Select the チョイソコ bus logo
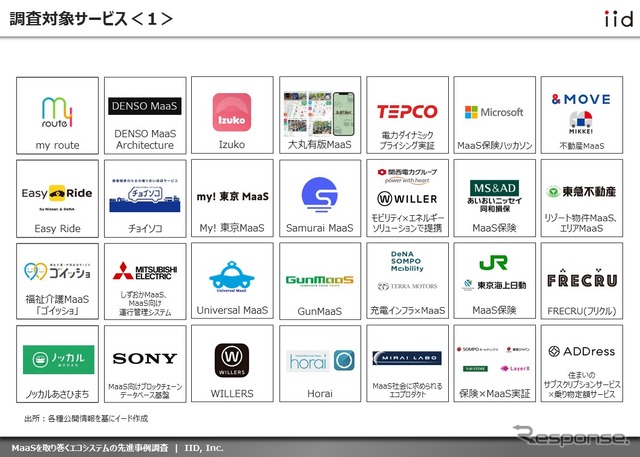 [x=144, y=196]
